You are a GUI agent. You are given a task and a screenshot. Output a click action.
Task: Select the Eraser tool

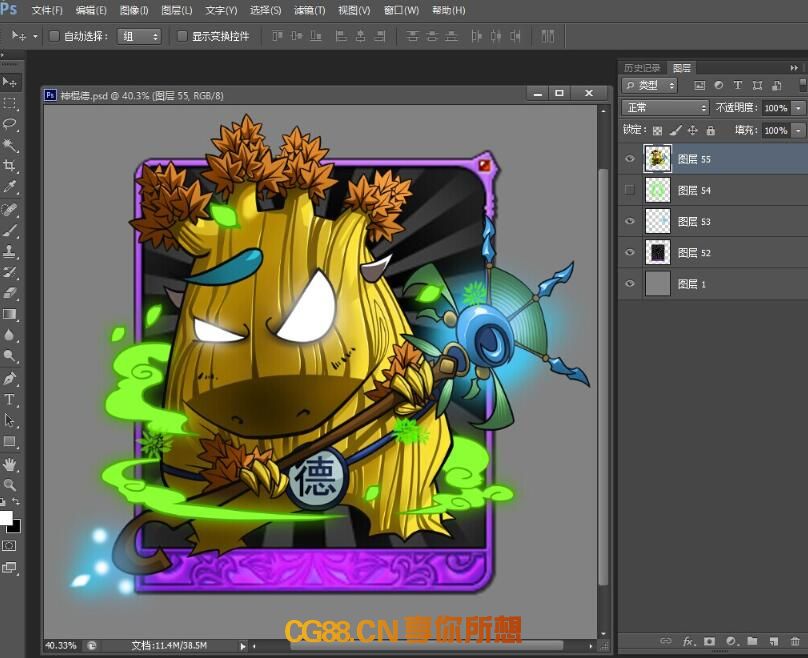coord(9,293)
